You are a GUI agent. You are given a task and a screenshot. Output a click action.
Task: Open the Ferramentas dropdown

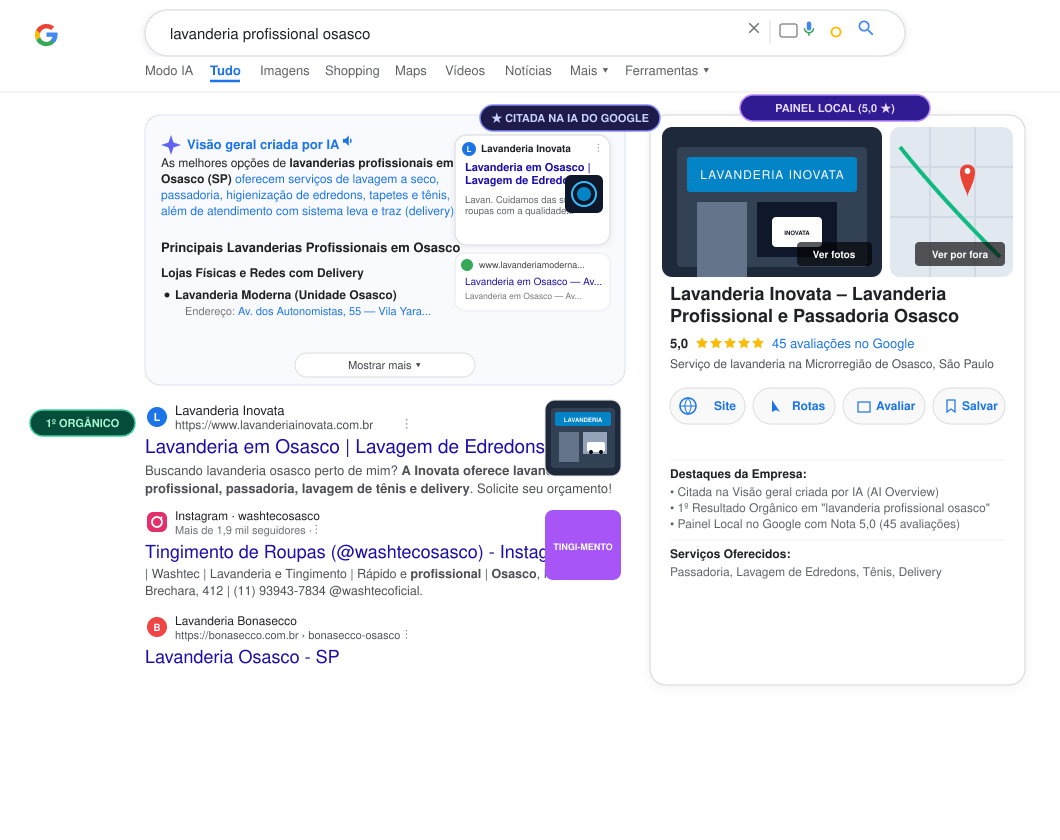(667, 71)
